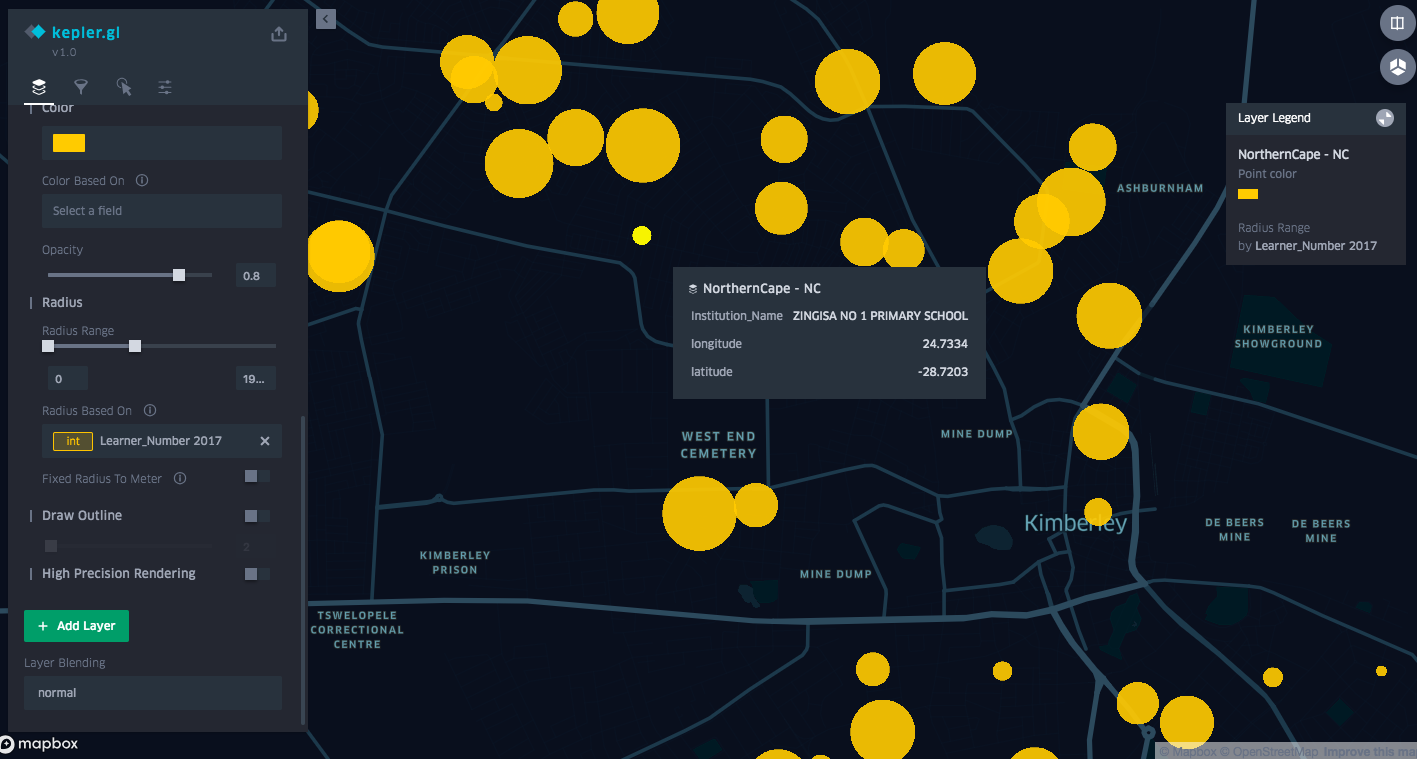Open Radius Based On Learner_Number 2017 dropdown

[161, 441]
